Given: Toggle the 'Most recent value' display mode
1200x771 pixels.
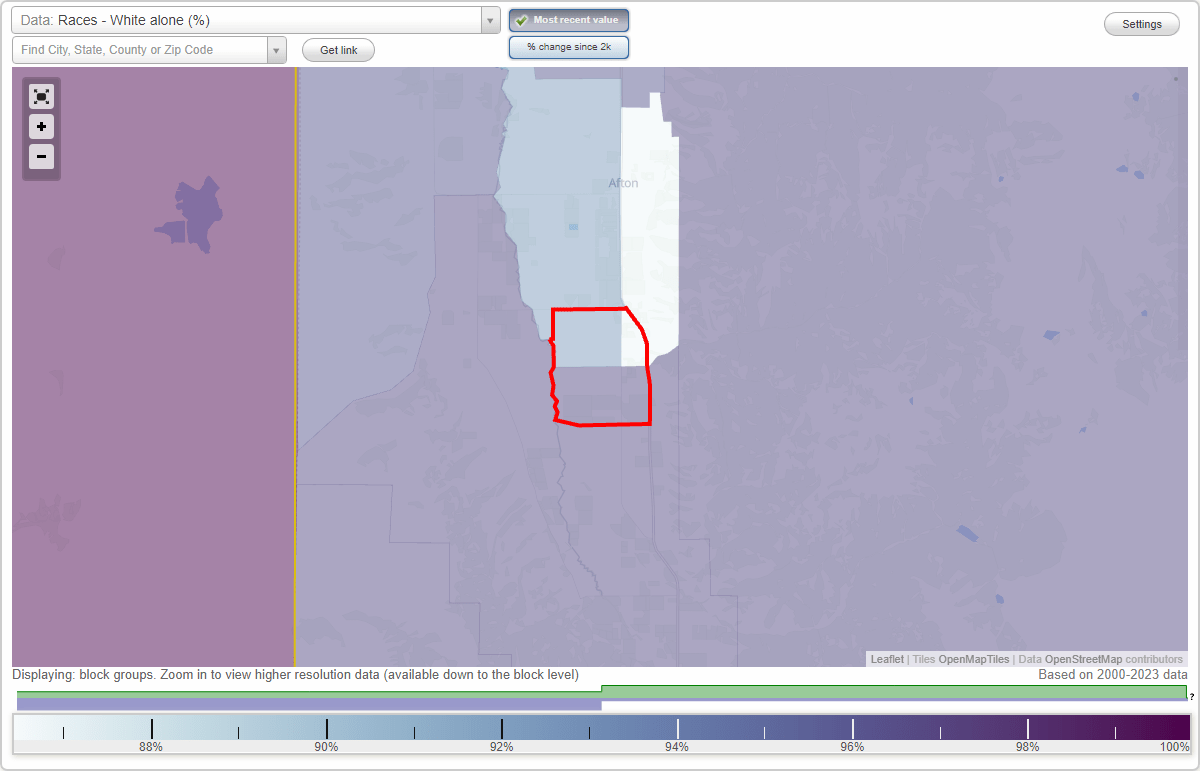Looking at the screenshot, I should click(x=568, y=20).
